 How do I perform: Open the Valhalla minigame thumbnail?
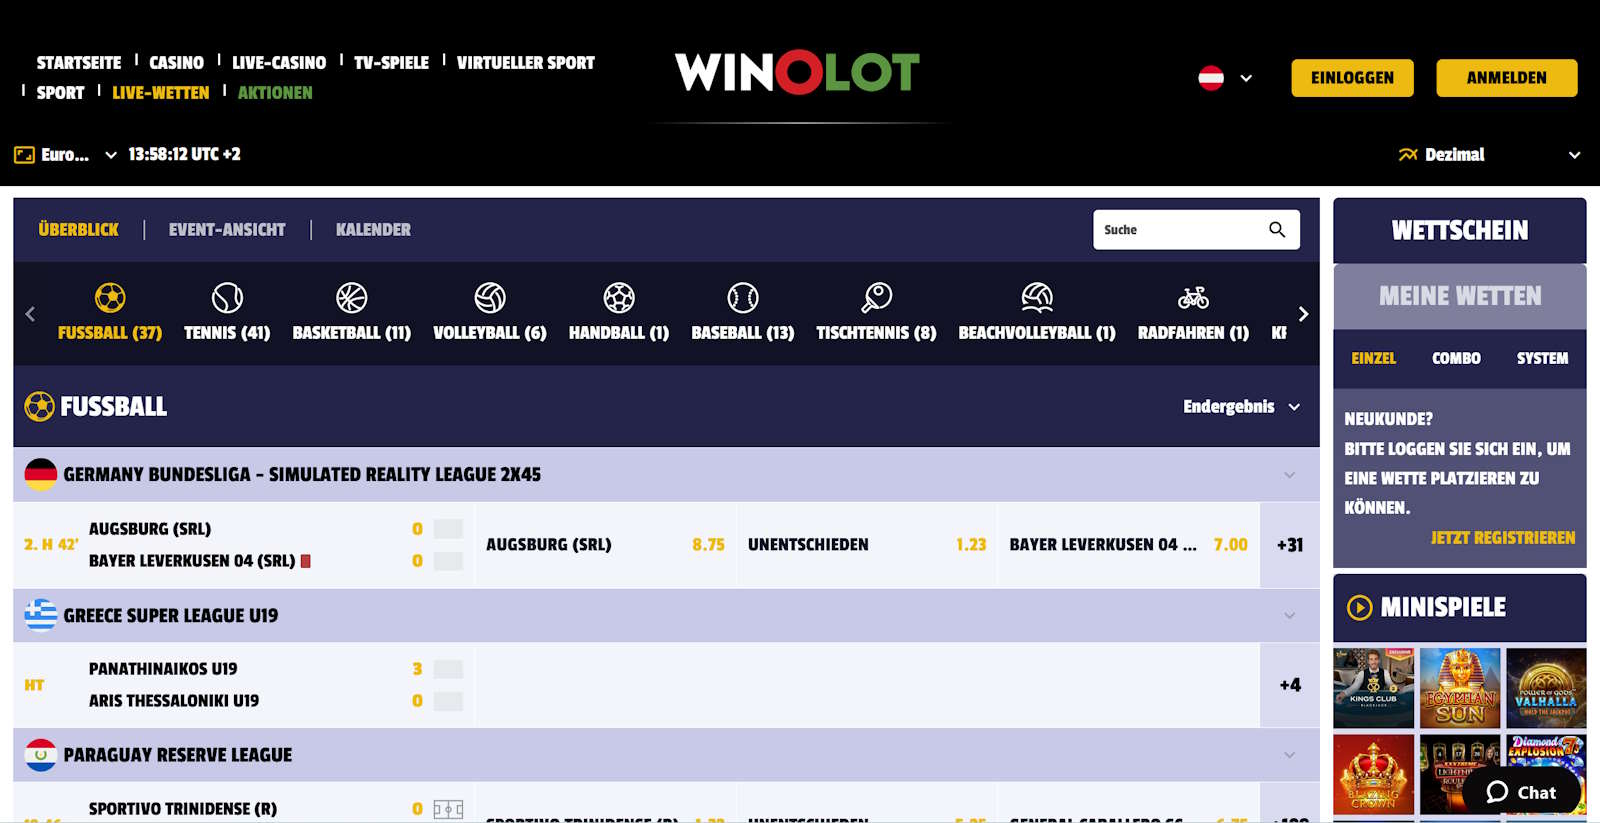point(1546,688)
